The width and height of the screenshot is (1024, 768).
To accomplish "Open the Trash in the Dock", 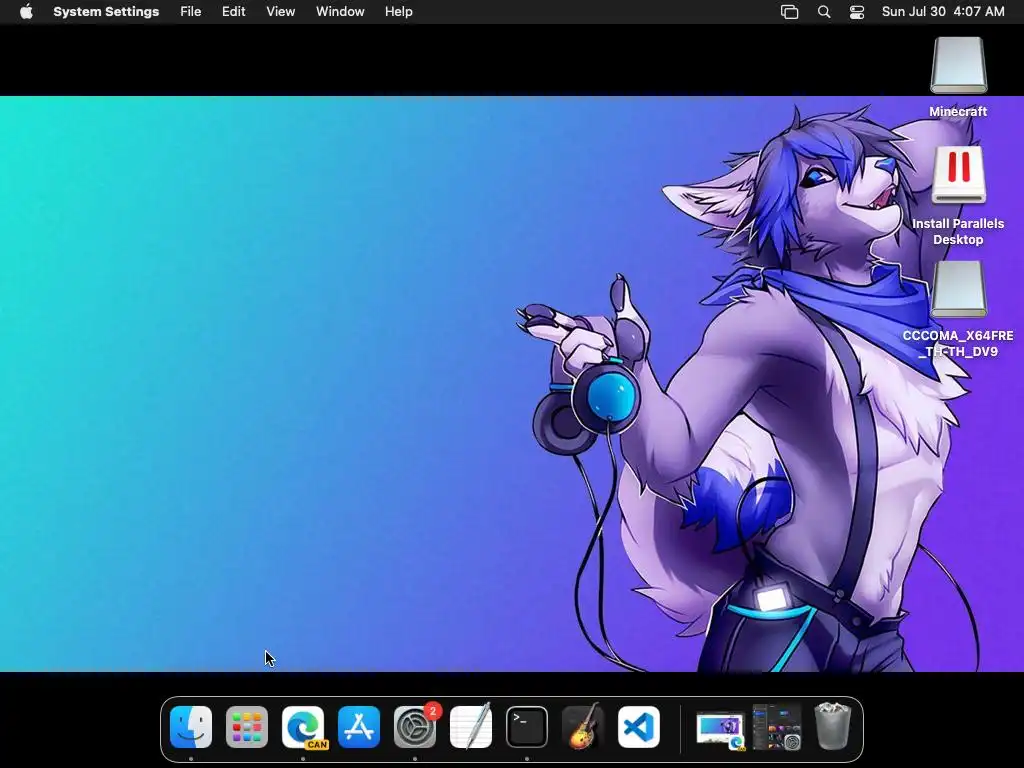I will [x=833, y=726].
